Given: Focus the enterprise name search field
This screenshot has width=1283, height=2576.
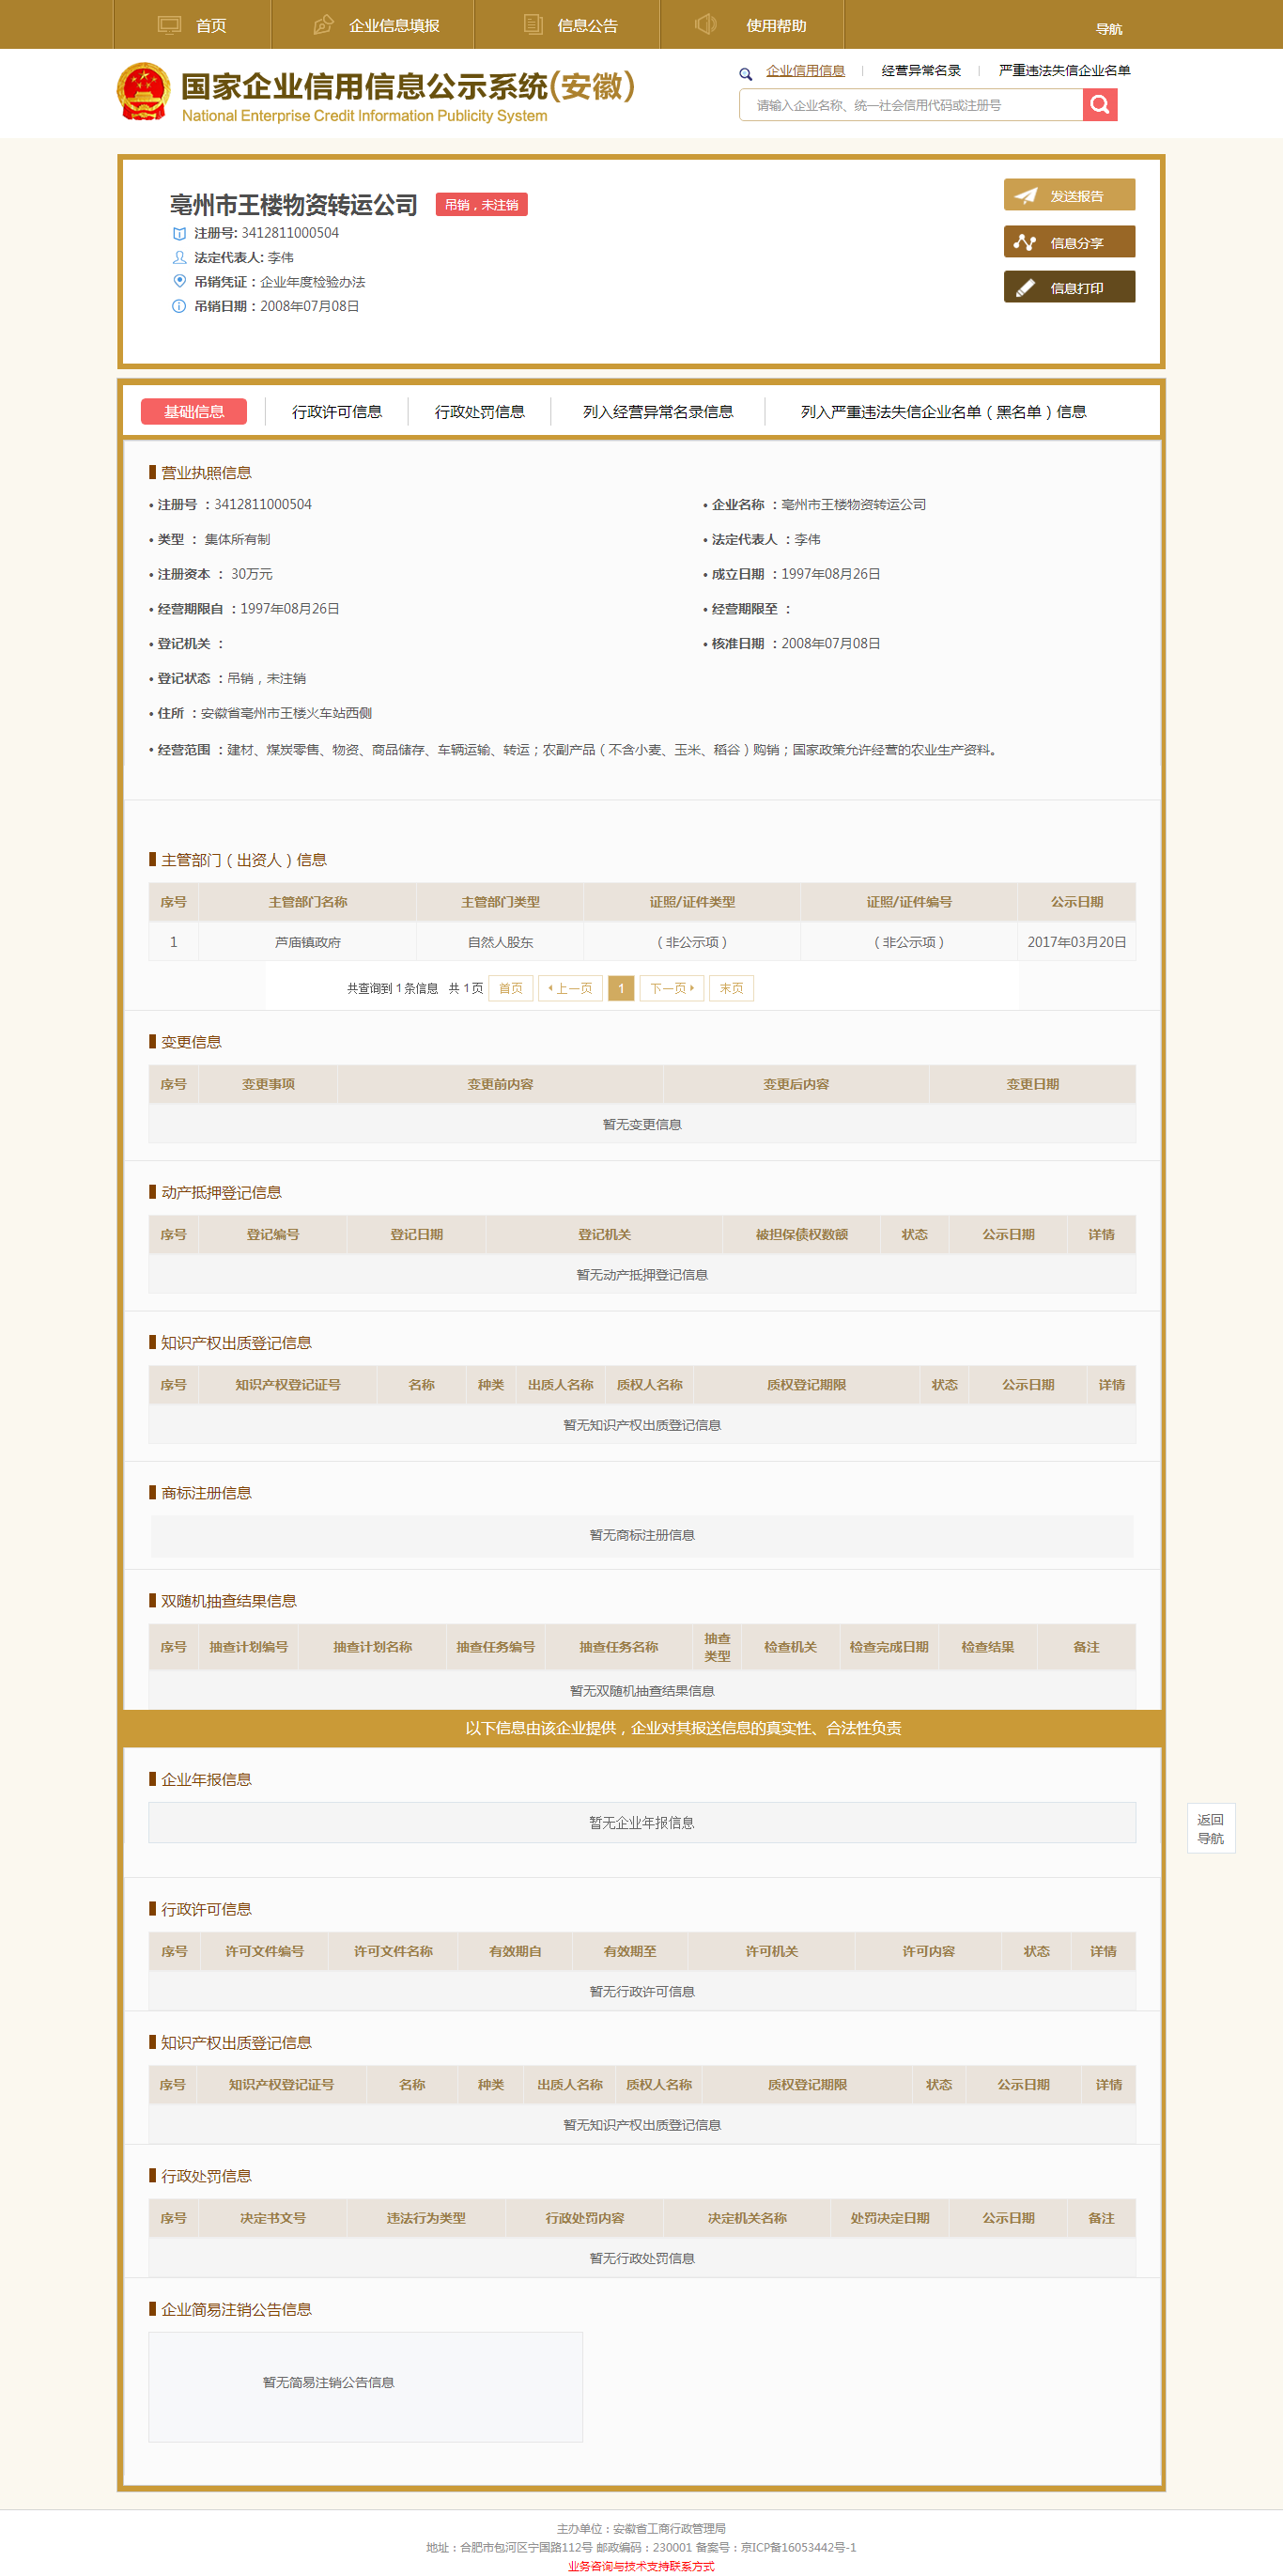Looking at the screenshot, I should click(911, 105).
